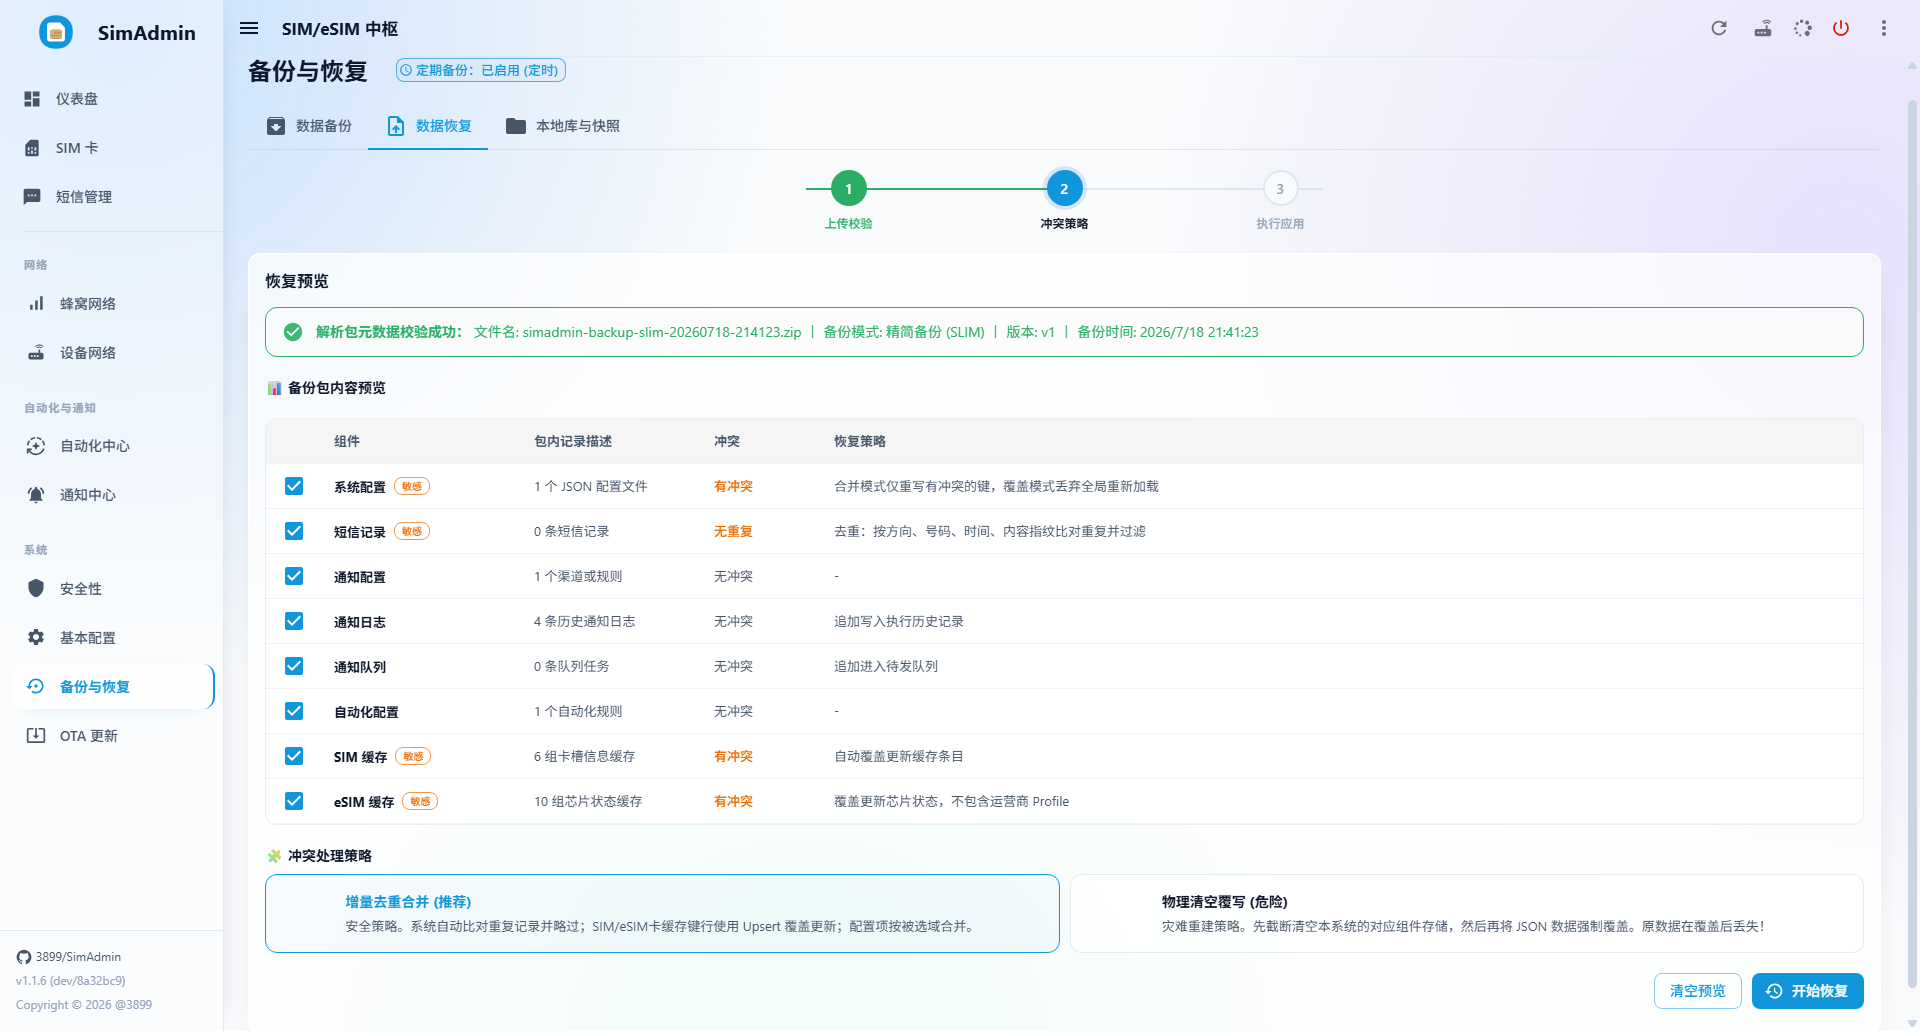Viewport: 1920px width, 1031px height.
Task: Open 基本配置 in sidebar
Action: click(111, 638)
